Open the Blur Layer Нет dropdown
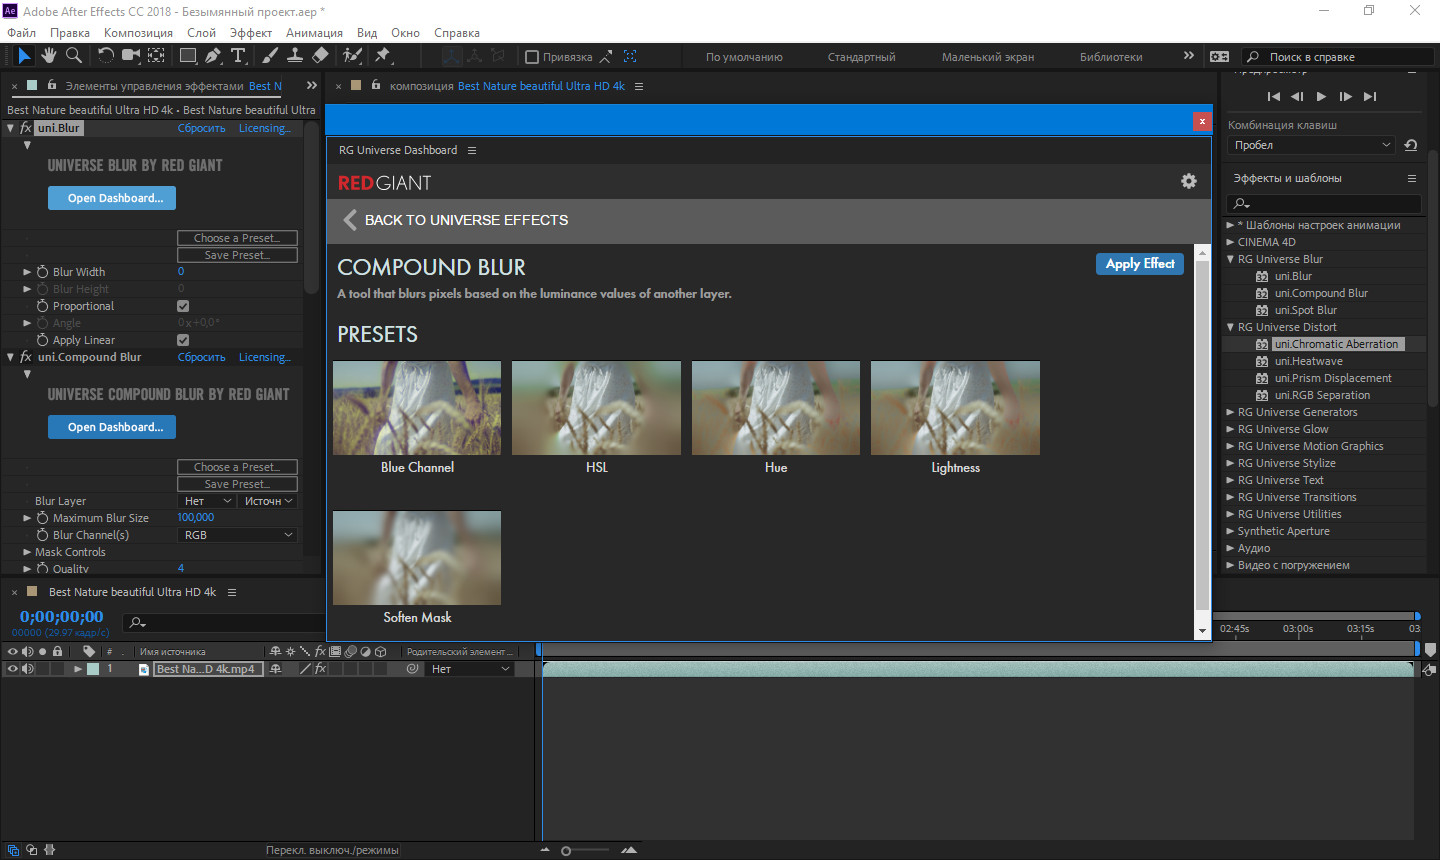The height and width of the screenshot is (860, 1440). [208, 501]
